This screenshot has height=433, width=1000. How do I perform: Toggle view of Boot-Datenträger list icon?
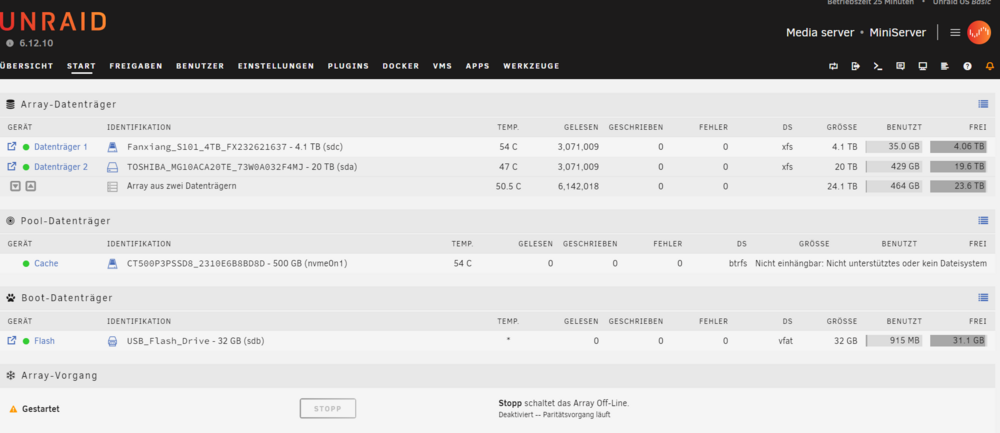tap(983, 297)
